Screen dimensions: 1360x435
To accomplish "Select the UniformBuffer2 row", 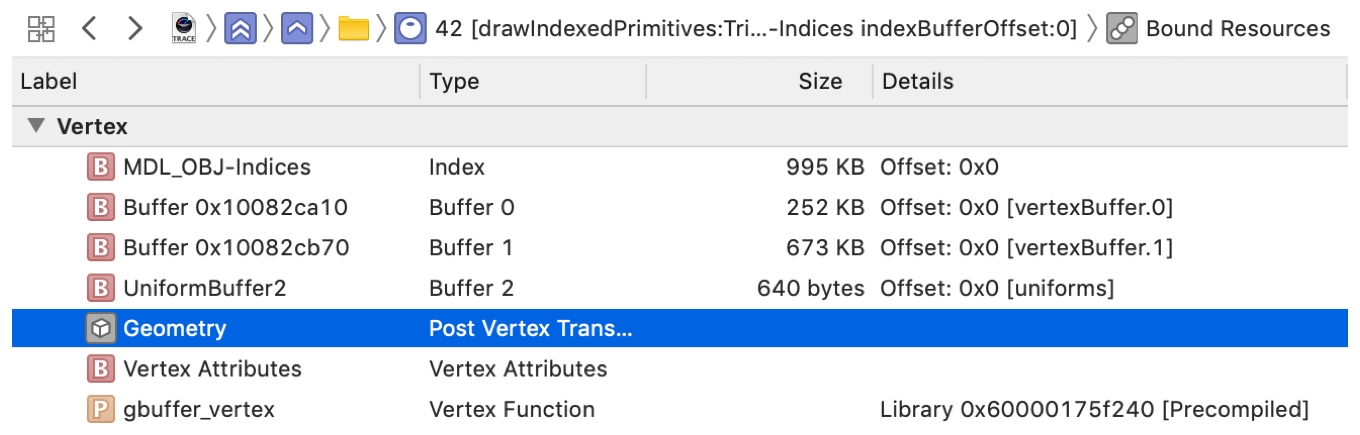I will (680, 288).
